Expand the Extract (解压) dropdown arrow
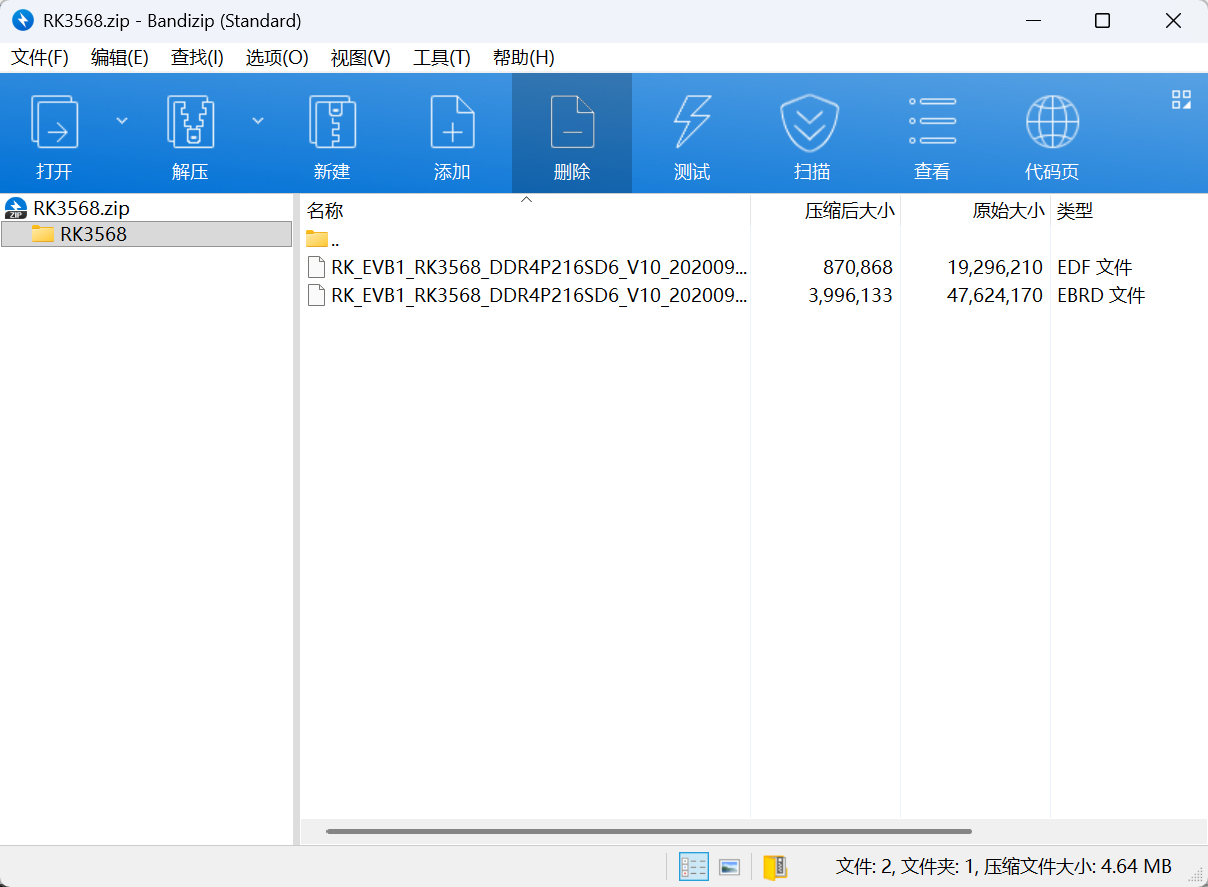The width and height of the screenshot is (1208, 887). [258, 120]
